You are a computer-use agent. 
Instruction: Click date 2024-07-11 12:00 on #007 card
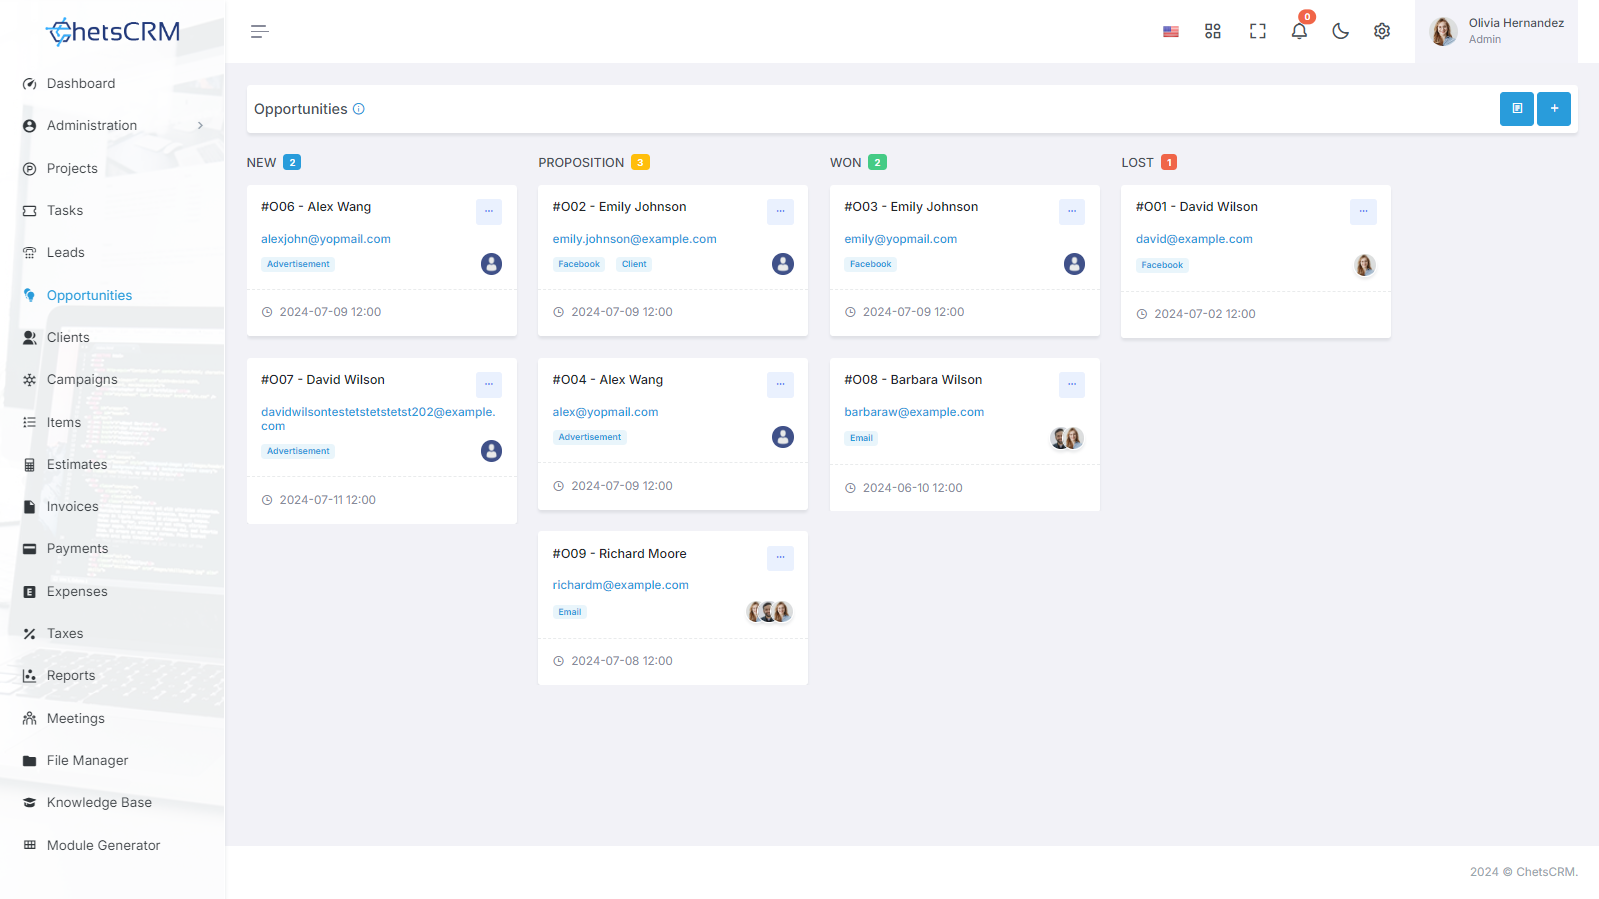[327, 500]
